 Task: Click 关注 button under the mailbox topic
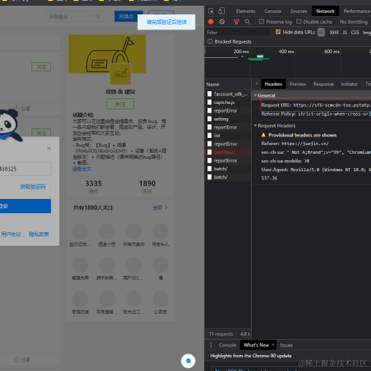click(120, 104)
